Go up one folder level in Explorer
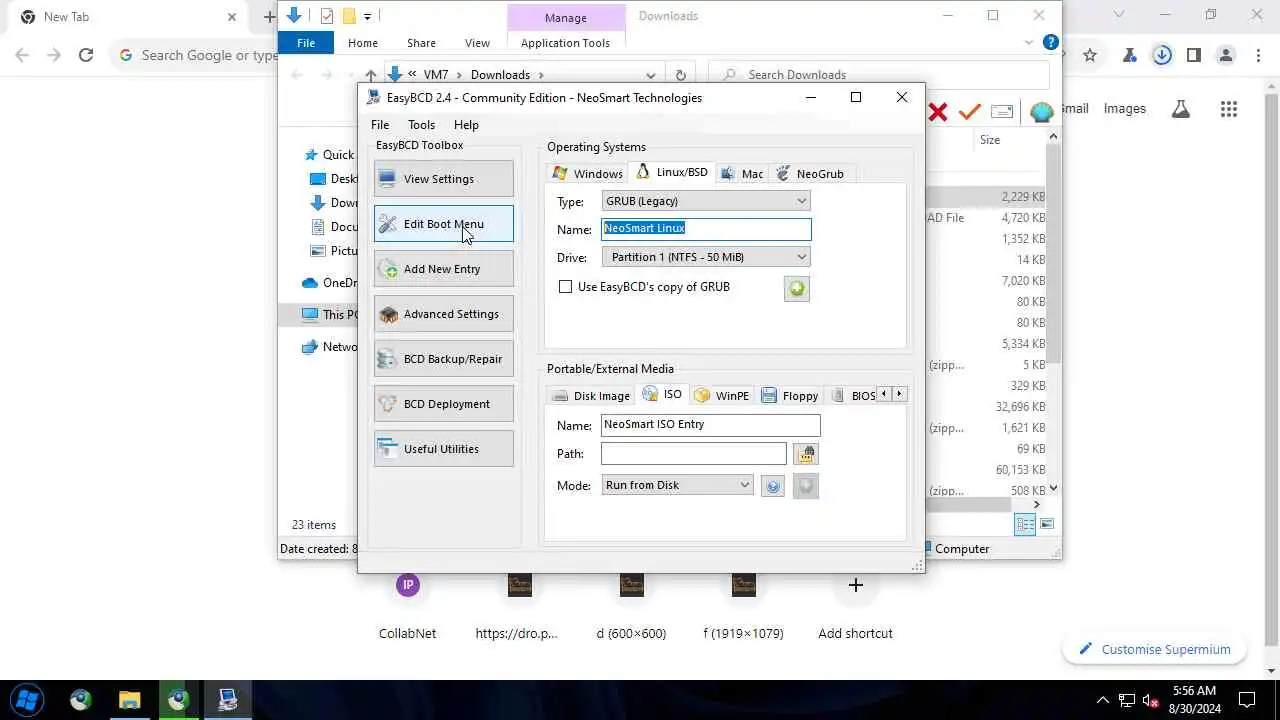This screenshot has width=1280, height=720. click(x=371, y=75)
